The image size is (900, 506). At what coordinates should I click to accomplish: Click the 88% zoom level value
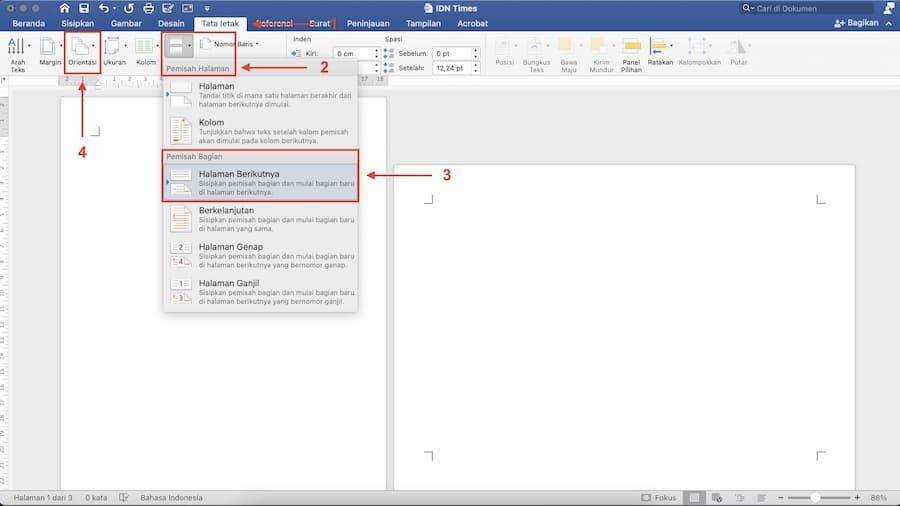[x=878, y=498]
